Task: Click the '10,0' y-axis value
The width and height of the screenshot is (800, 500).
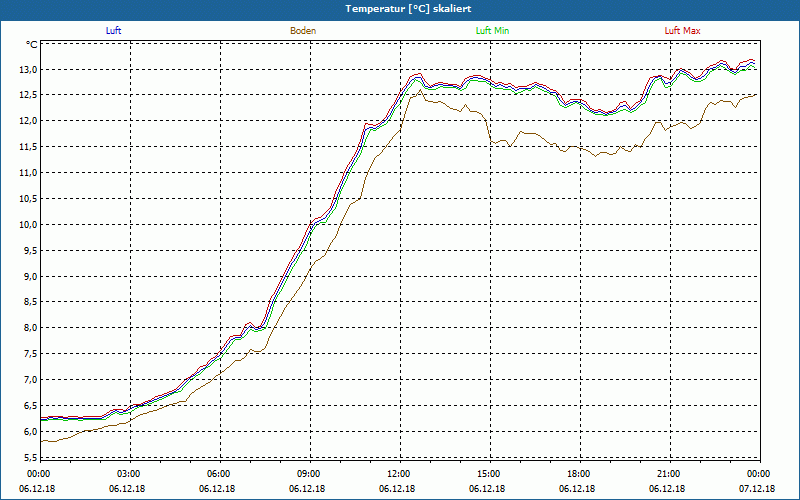Action: (28, 224)
